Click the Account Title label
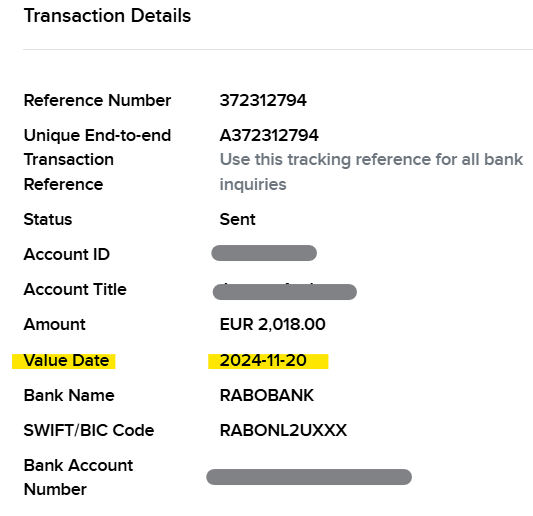Viewport: 533px width, 516px height. point(75,290)
